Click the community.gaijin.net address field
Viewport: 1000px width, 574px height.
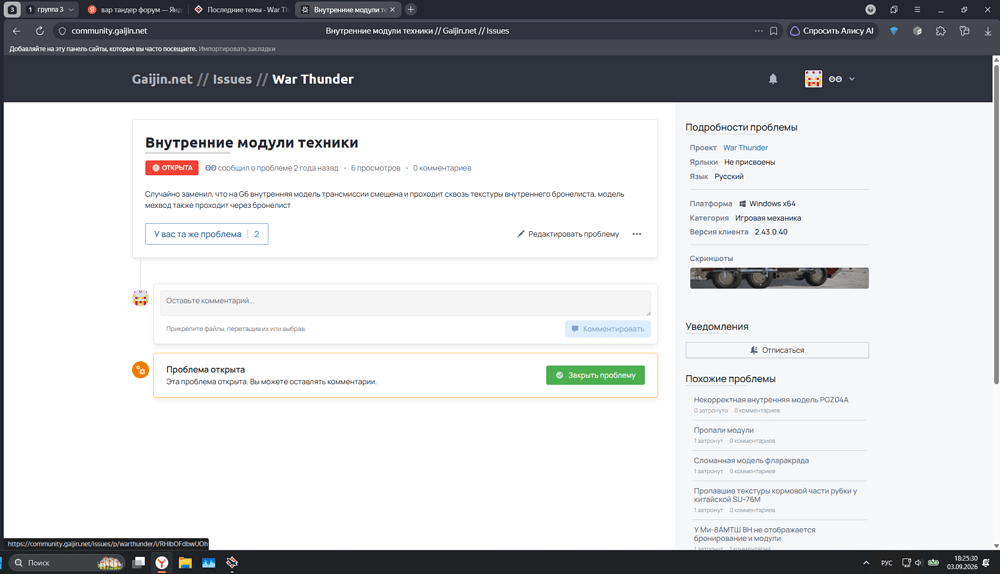pyautogui.click(x=109, y=31)
